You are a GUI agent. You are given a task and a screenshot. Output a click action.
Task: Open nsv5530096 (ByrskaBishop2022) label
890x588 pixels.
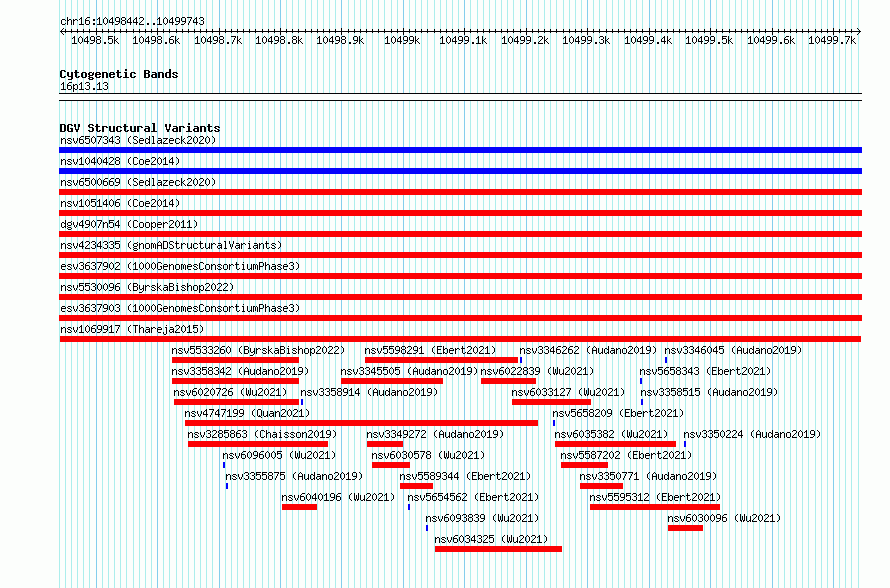coord(147,287)
